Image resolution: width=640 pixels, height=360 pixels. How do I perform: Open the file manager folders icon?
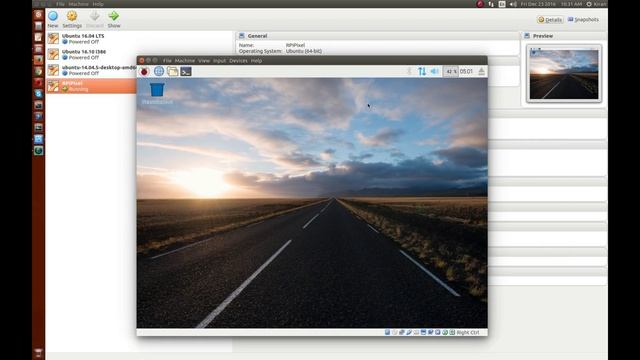[173, 71]
